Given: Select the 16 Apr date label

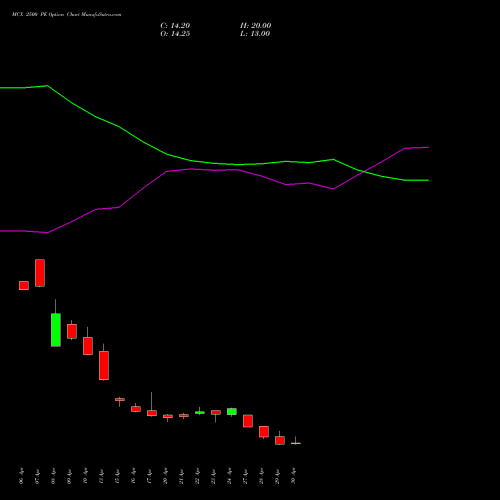Looking at the screenshot, I should tap(133, 476).
